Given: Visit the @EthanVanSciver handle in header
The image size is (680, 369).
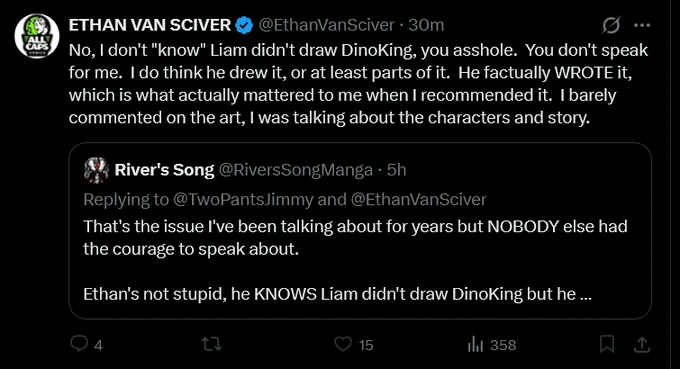Looking at the screenshot, I should [x=327, y=25].
